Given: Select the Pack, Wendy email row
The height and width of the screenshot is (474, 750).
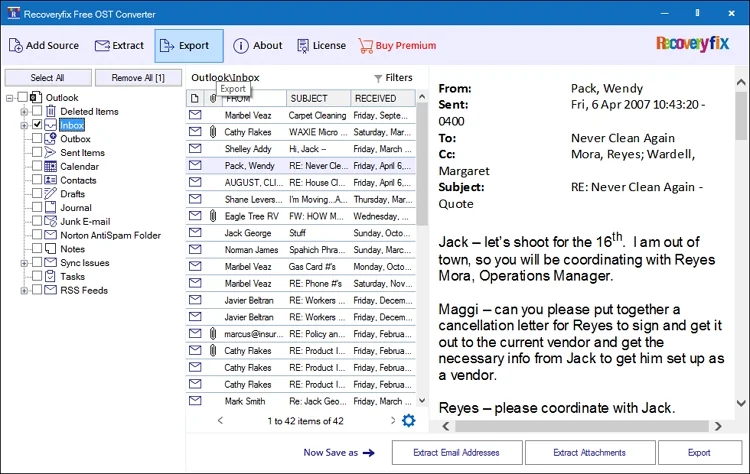Looking at the screenshot, I should click(x=300, y=165).
